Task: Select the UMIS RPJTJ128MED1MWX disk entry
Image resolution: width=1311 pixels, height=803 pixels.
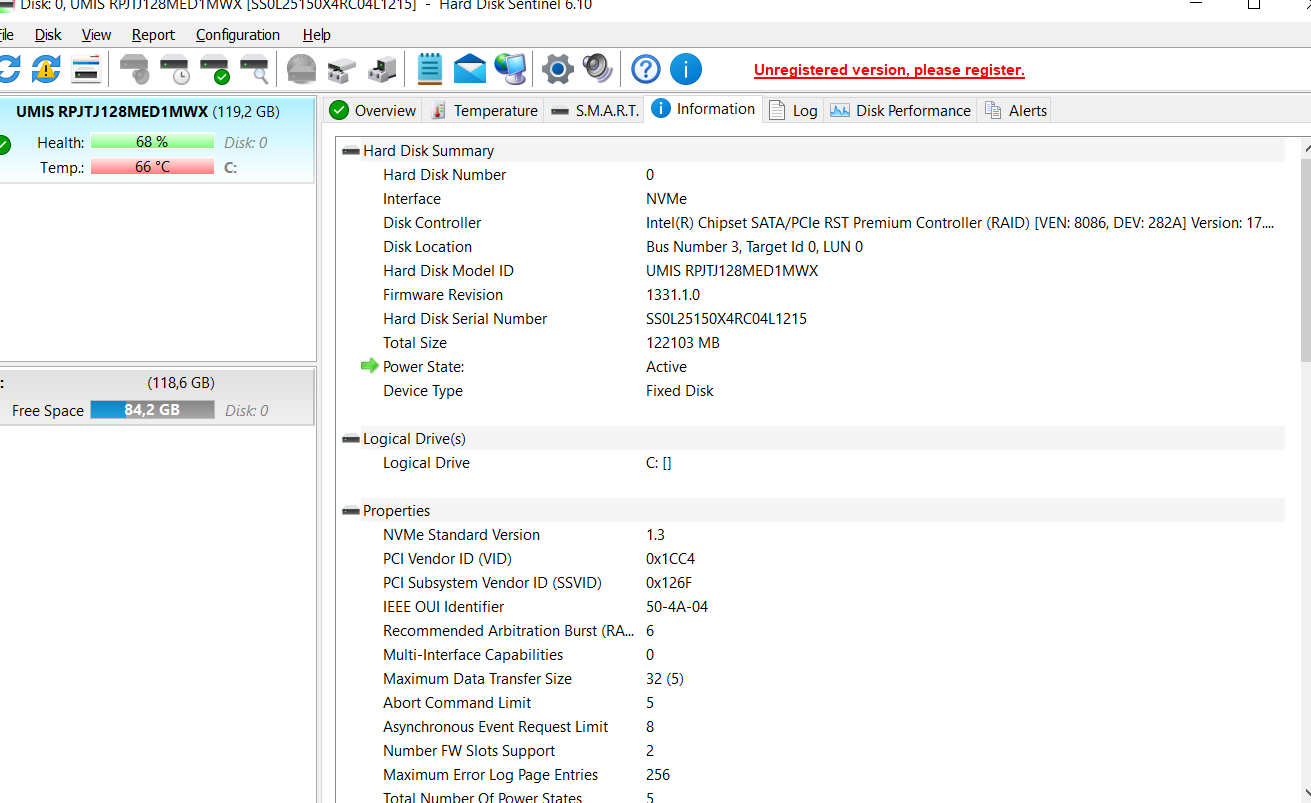Action: (x=147, y=112)
